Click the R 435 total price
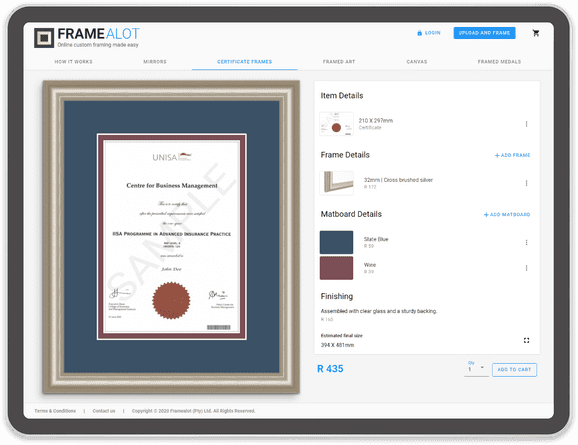This screenshot has width=578, height=445. [x=330, y=369]
